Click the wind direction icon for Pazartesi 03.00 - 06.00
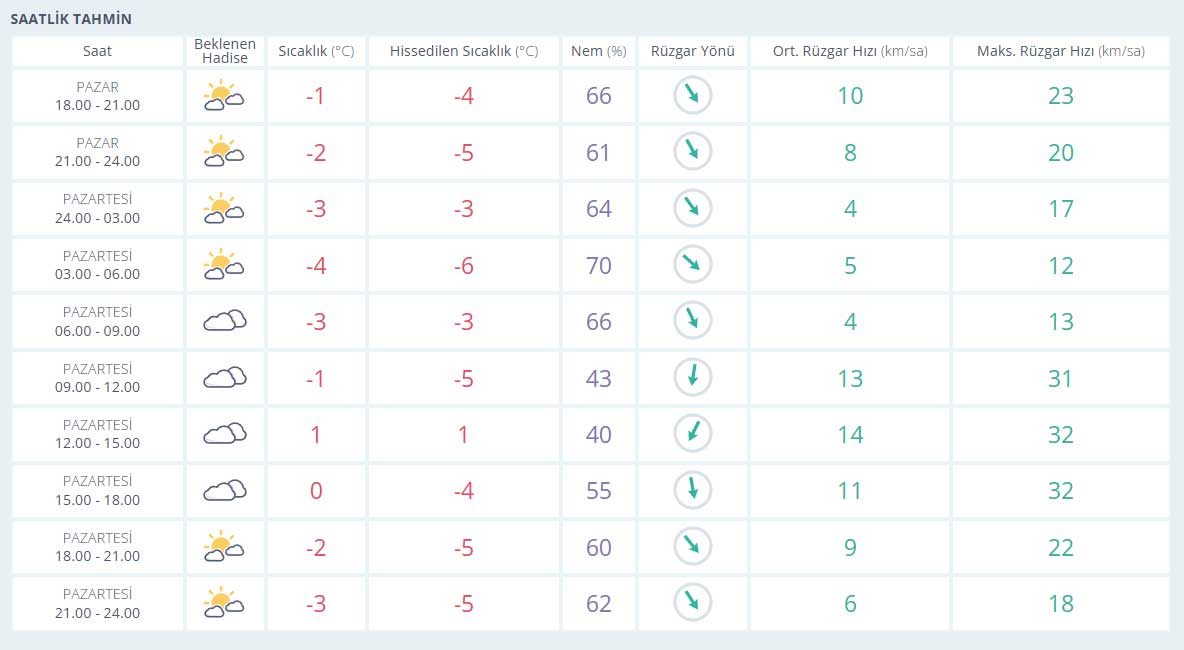 (x=692, y=265)
